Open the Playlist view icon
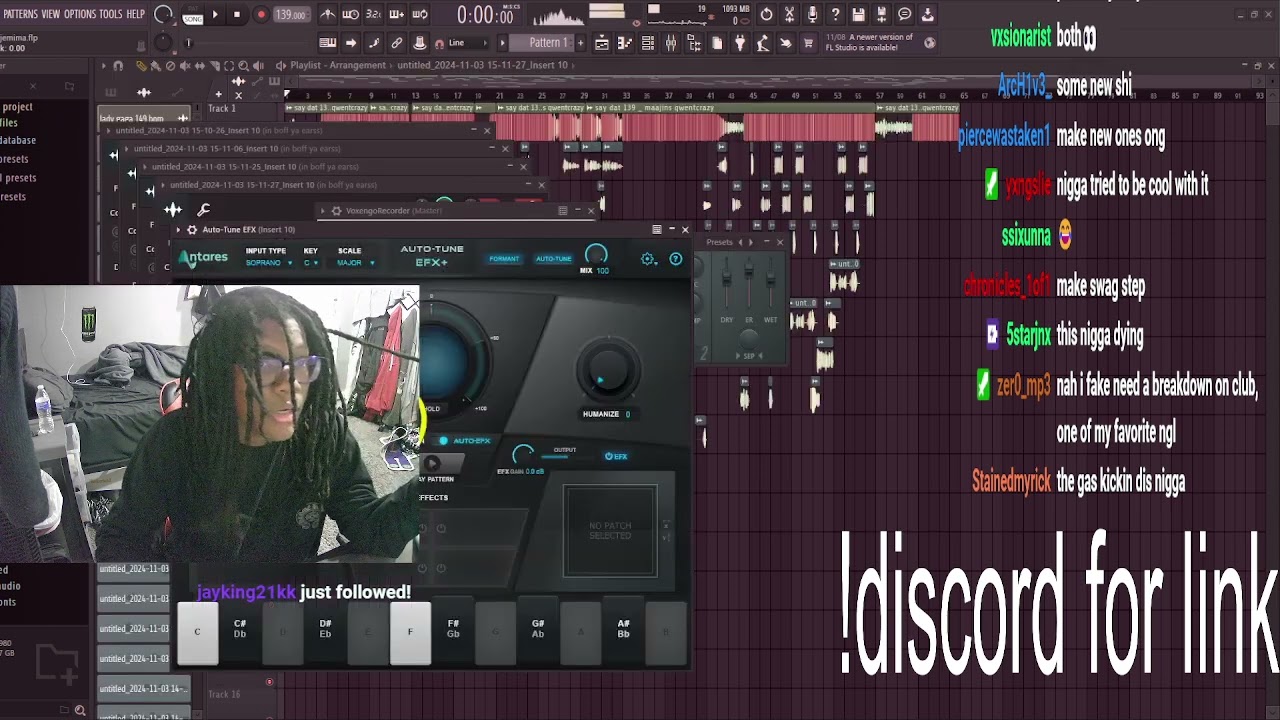Image resolution: width=1280 pixels, height=720 pixels. tap(602, 43)
